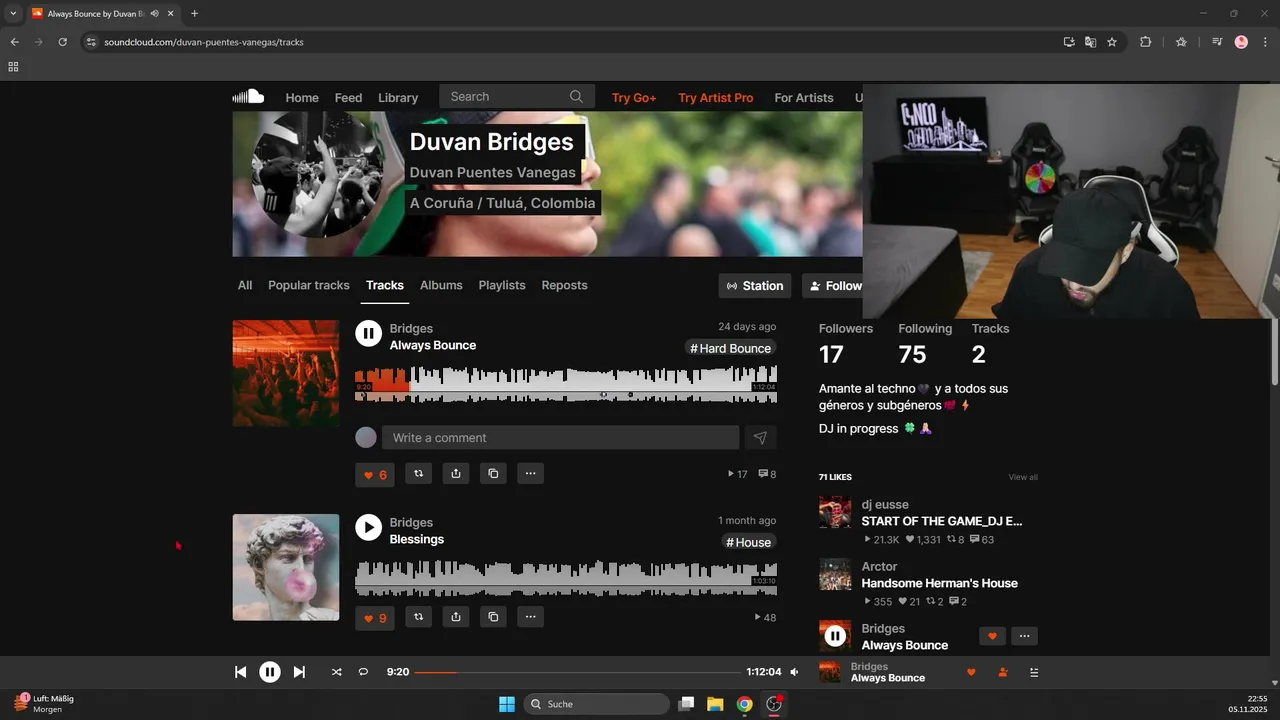Follow Duvan Bridges

click(833, 286)
